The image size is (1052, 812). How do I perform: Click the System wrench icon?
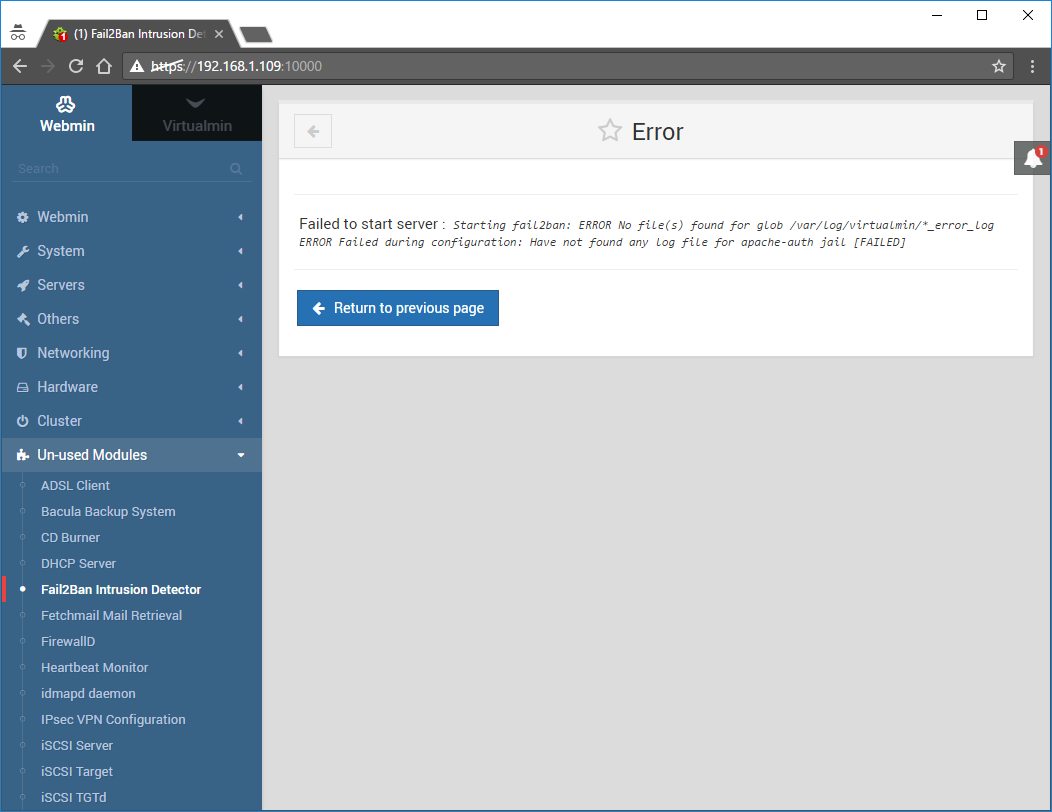(23, 252)
